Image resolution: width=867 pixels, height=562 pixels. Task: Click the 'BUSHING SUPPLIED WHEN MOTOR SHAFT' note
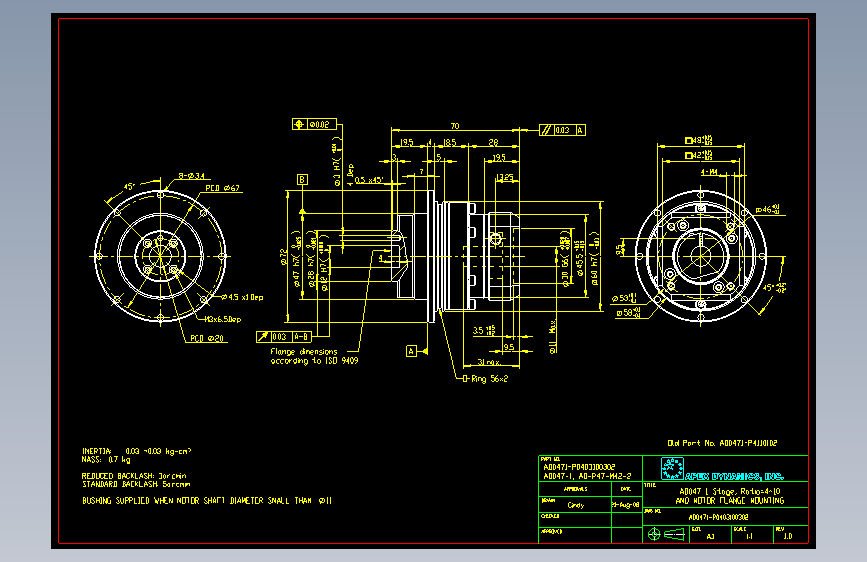pyautogui.click(x=207, y=501)
